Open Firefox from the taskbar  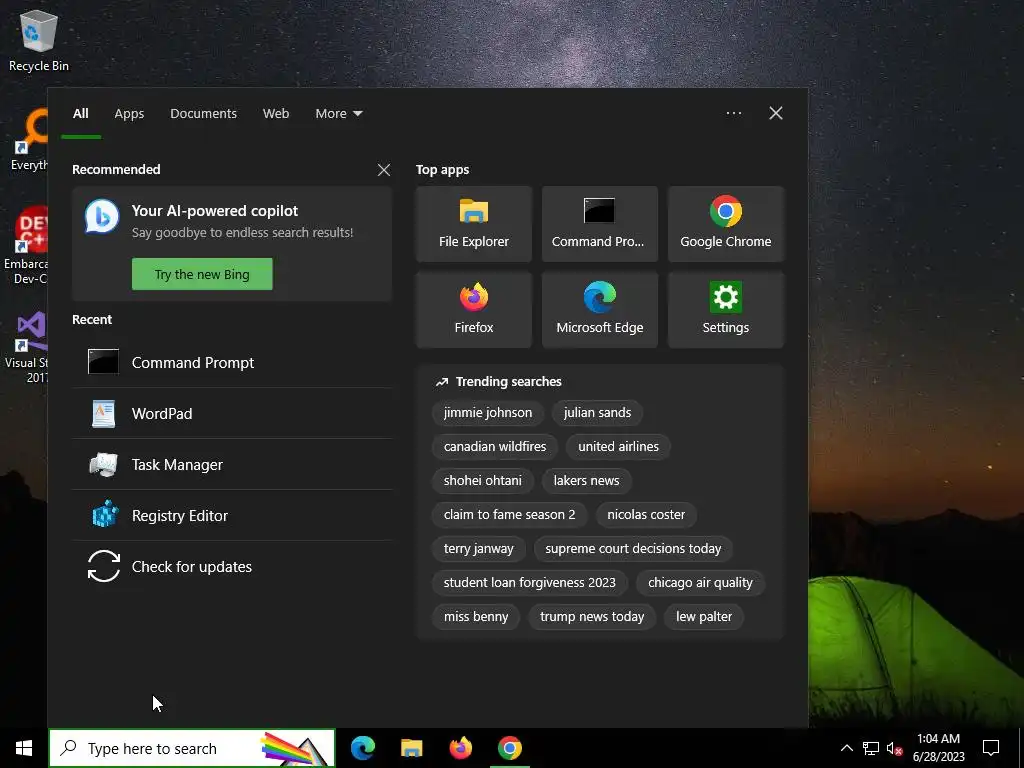[x=460, y=748]
